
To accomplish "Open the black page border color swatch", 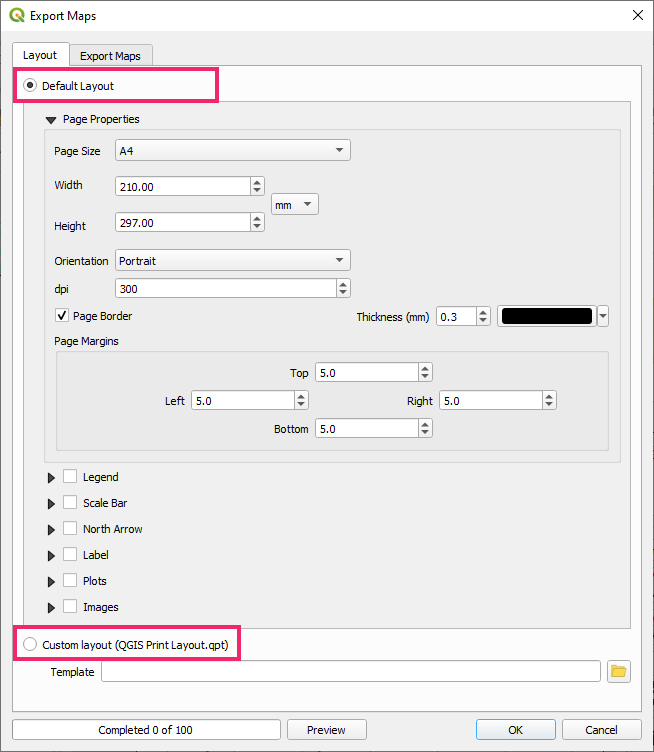I will pos(546,317).
